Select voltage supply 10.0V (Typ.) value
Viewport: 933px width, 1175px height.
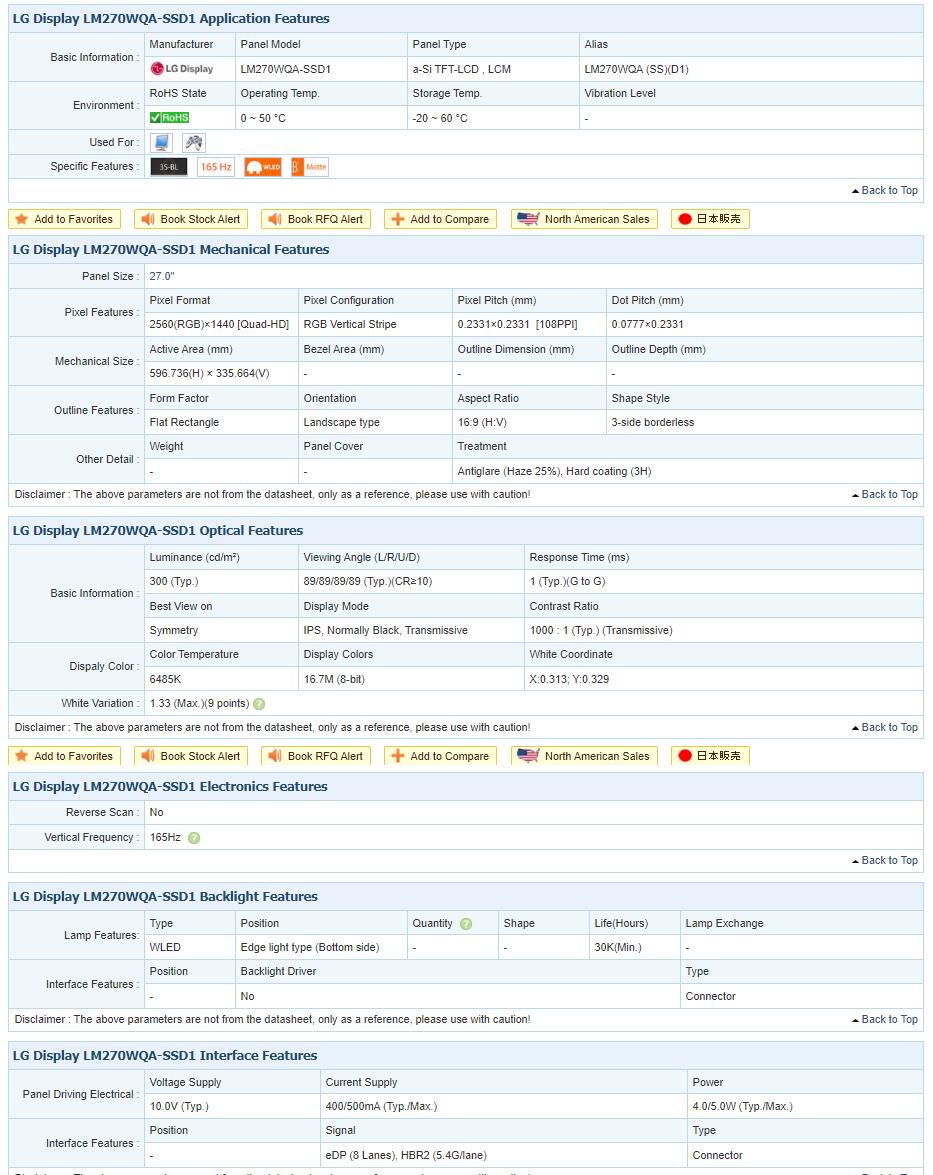pyautogui.click(x=179, y=1107)
